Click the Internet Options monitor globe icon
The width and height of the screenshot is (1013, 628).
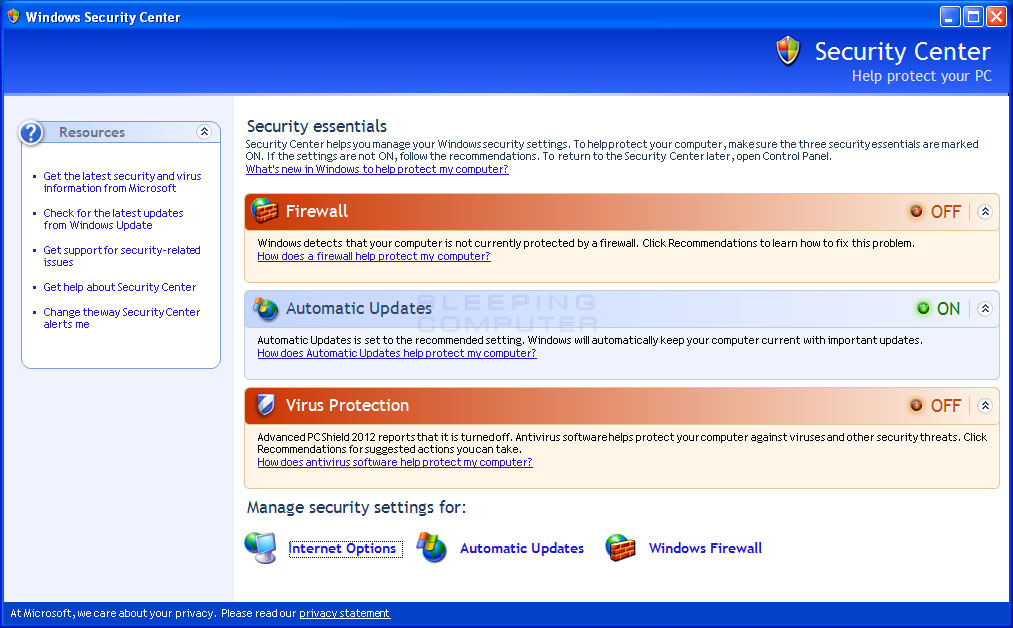pos(261,547)
